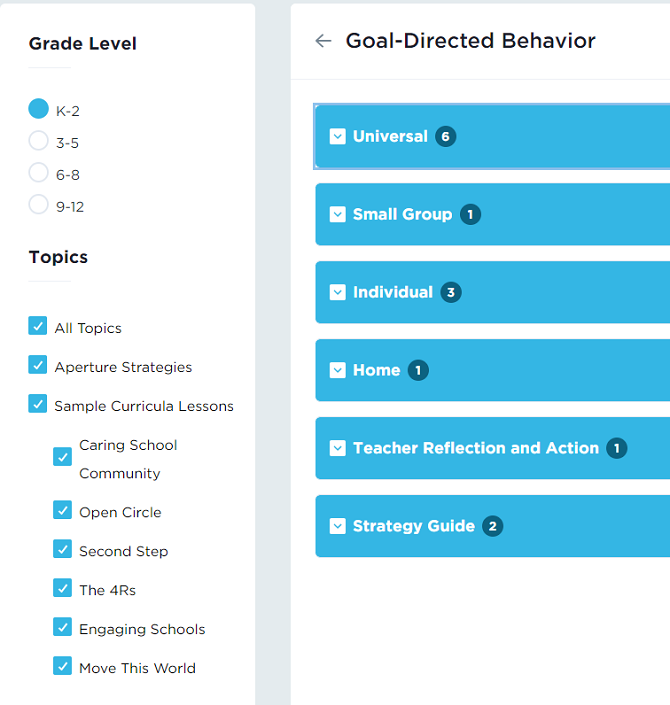Uncheck the All Topics checkbox
Screen dimensions: 670x705
pos(38,326)
